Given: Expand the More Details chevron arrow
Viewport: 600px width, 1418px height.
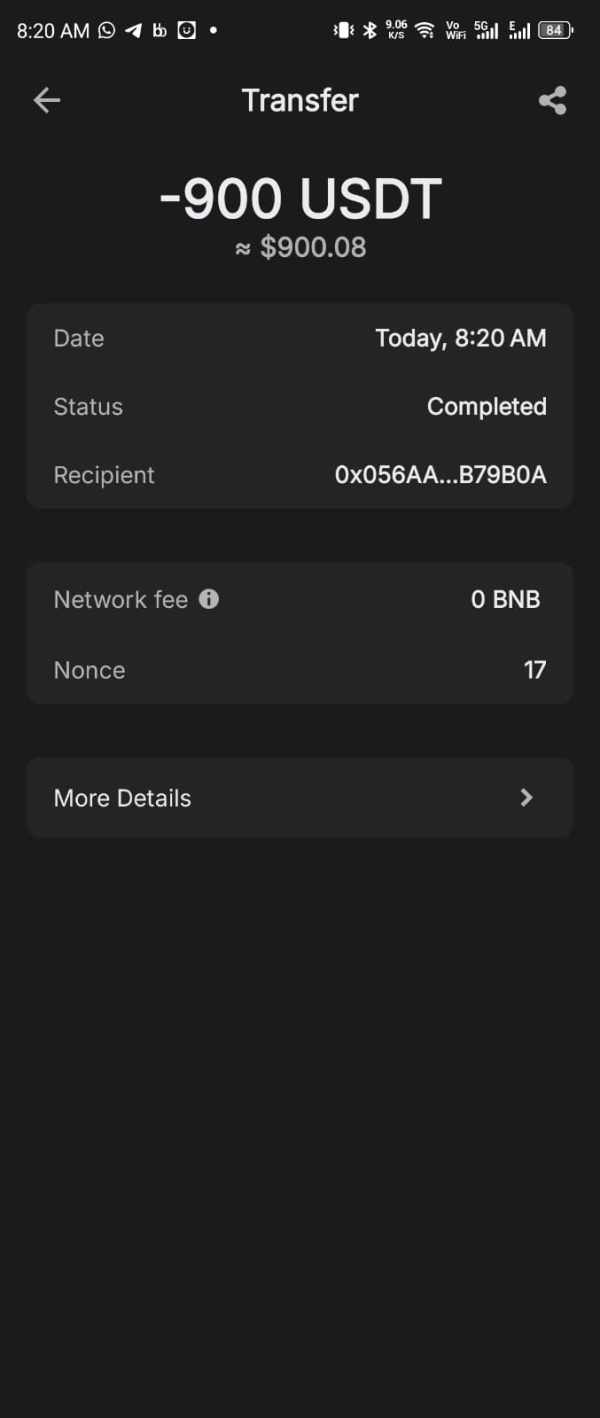Looking at the screenshot, I should point(526,797).
